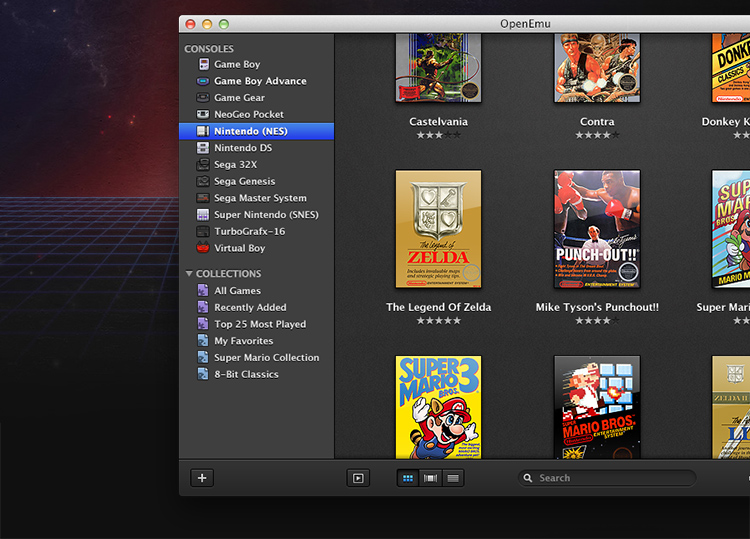Select Sega Master System console
The width and height of the screenshot is (750, 539).
pyautogui.click(x=256, y=198)
